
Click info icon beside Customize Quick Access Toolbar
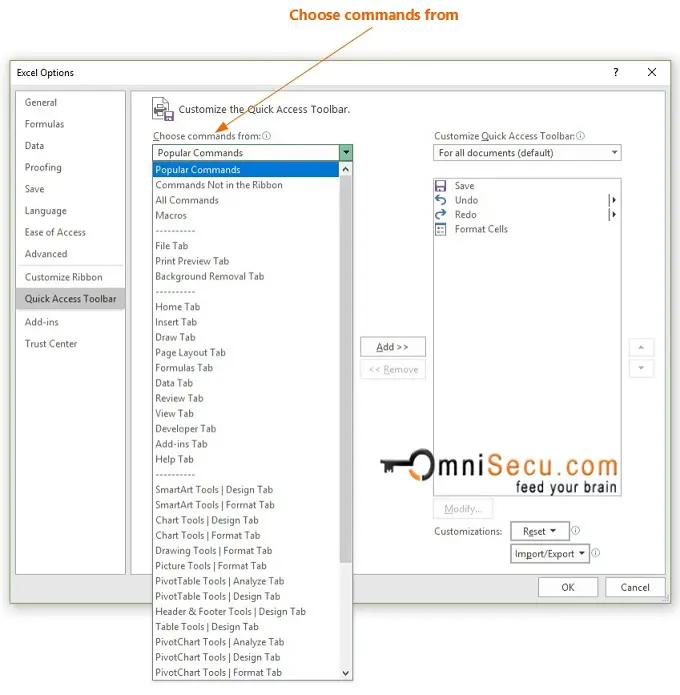click(580, 136)
